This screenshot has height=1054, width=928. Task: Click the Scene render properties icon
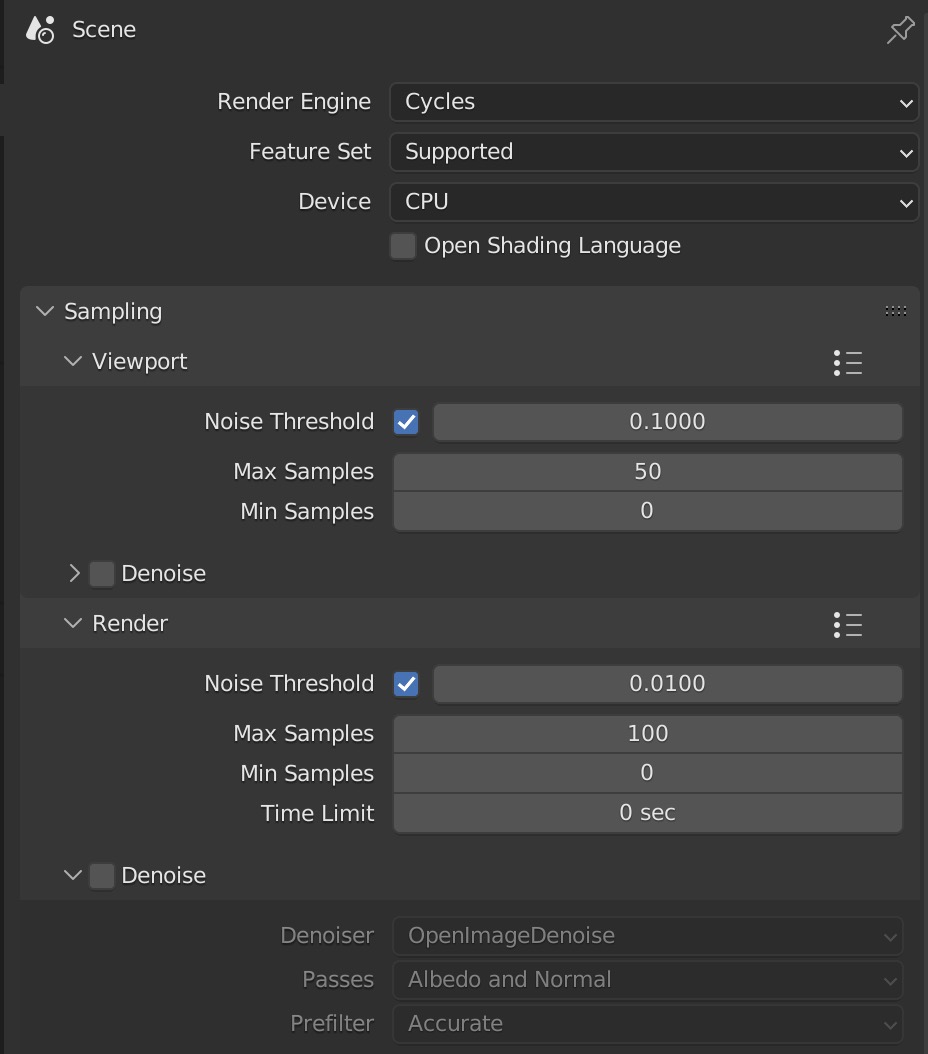tap(40, 30)
